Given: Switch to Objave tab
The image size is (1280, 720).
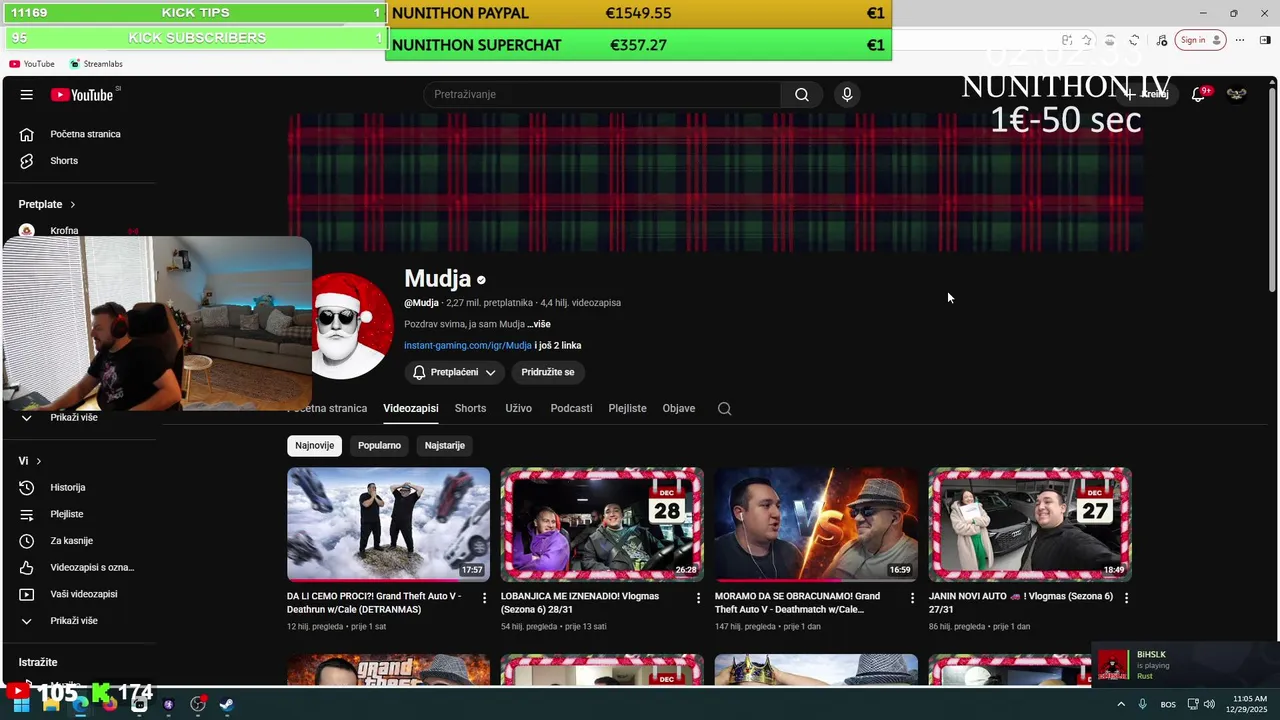Looking at the screenshot, I should coord(678,408).
